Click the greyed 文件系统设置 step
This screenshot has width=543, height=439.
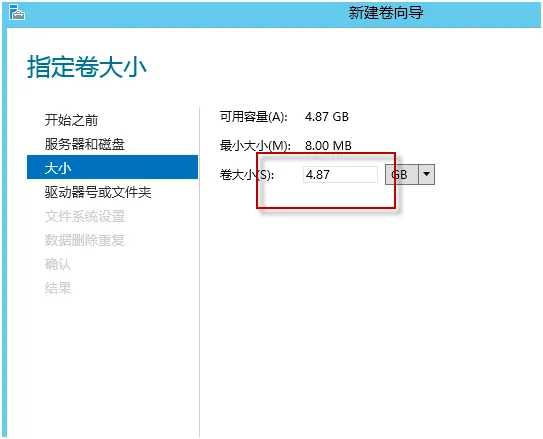[84, 216]
